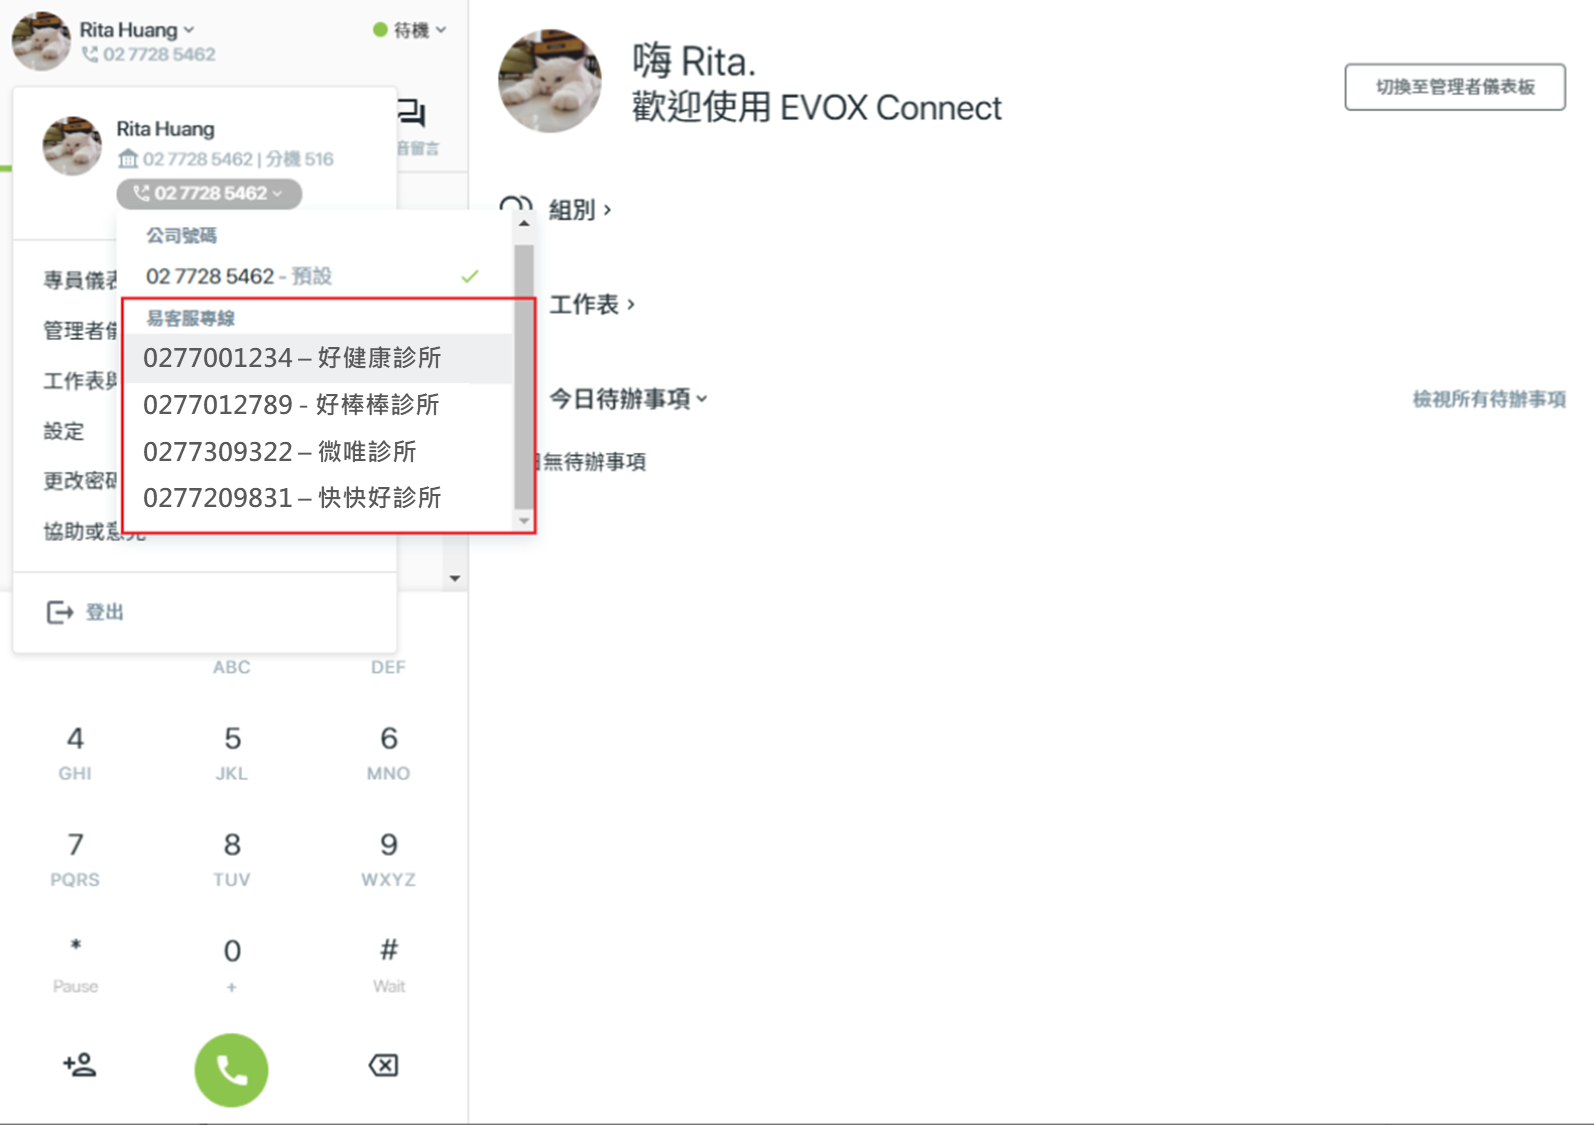This screenshot has height=1125, width=1594.
Task: Click the green call button
Action: (231, 1069)
